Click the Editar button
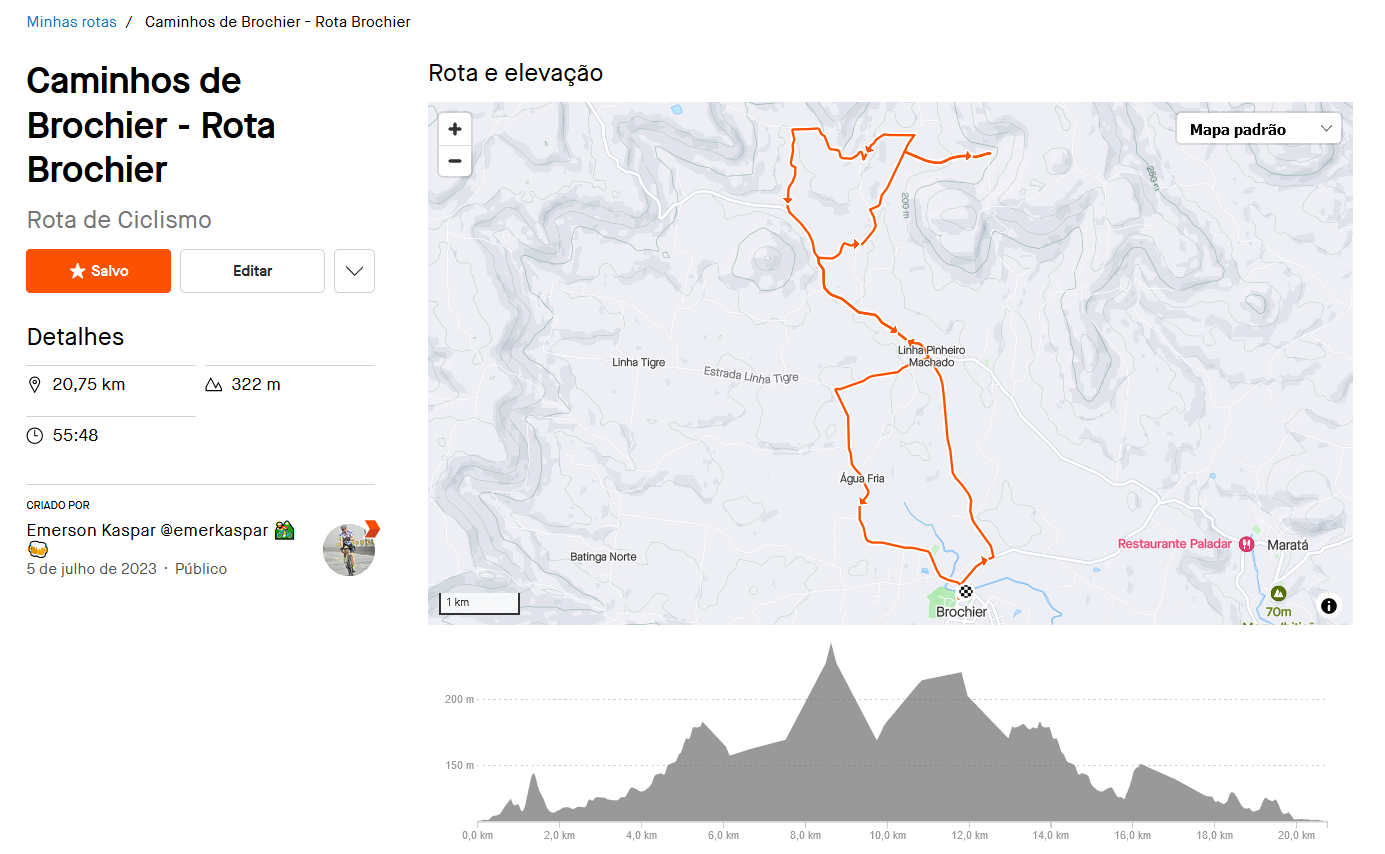 (252, 271)
